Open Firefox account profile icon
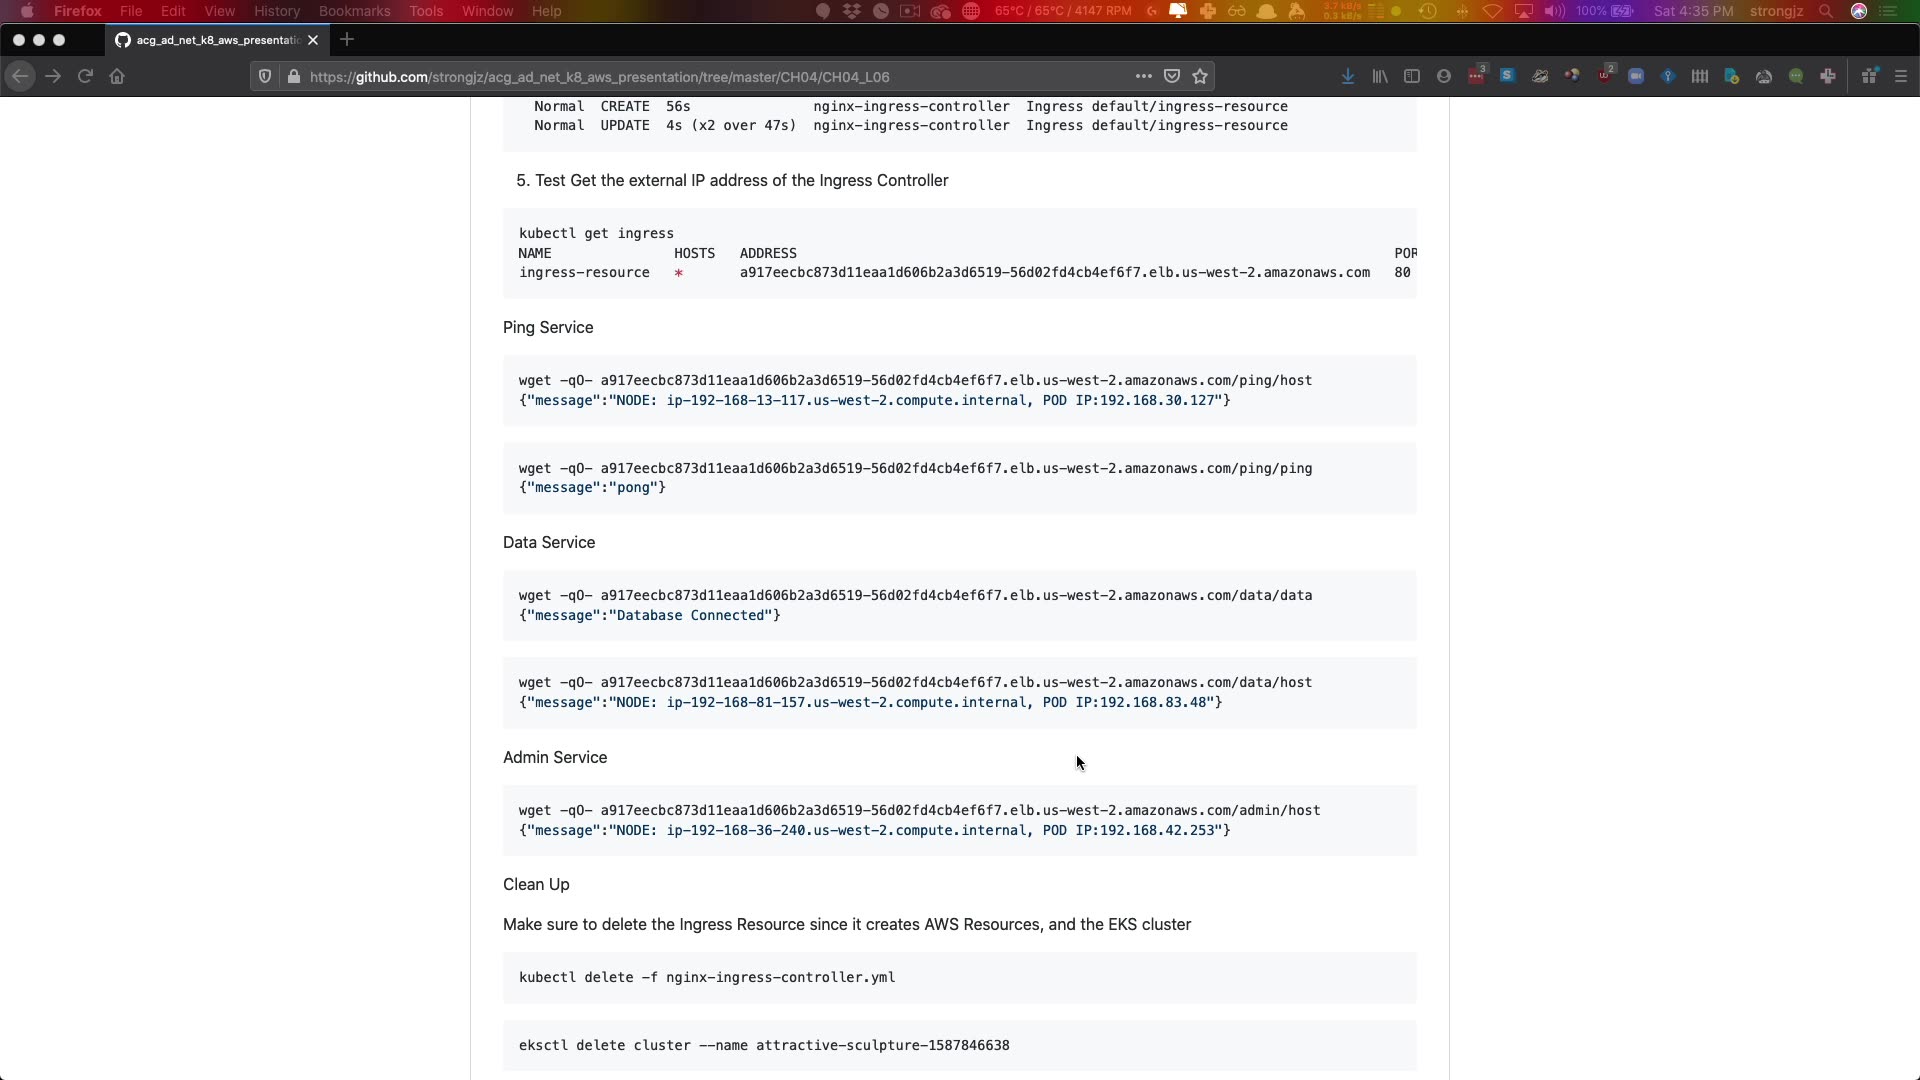1920x1080 pixels. [1444, 76]
